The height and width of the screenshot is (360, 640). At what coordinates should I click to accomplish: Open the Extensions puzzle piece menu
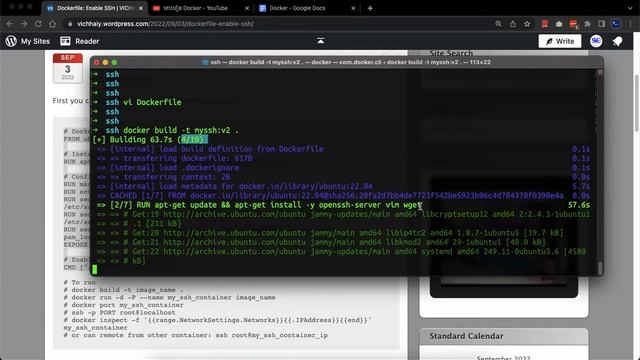(x=587, y=24)
